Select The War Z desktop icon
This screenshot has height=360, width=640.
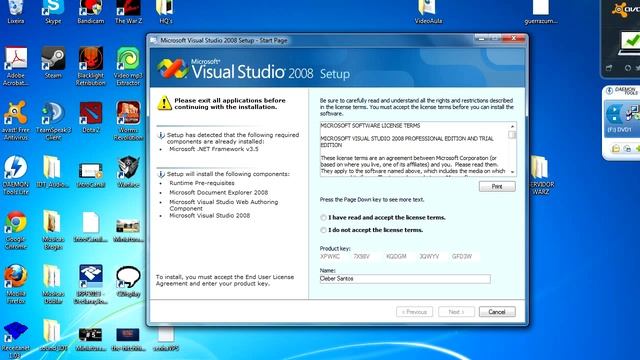[x=128, y=11]
